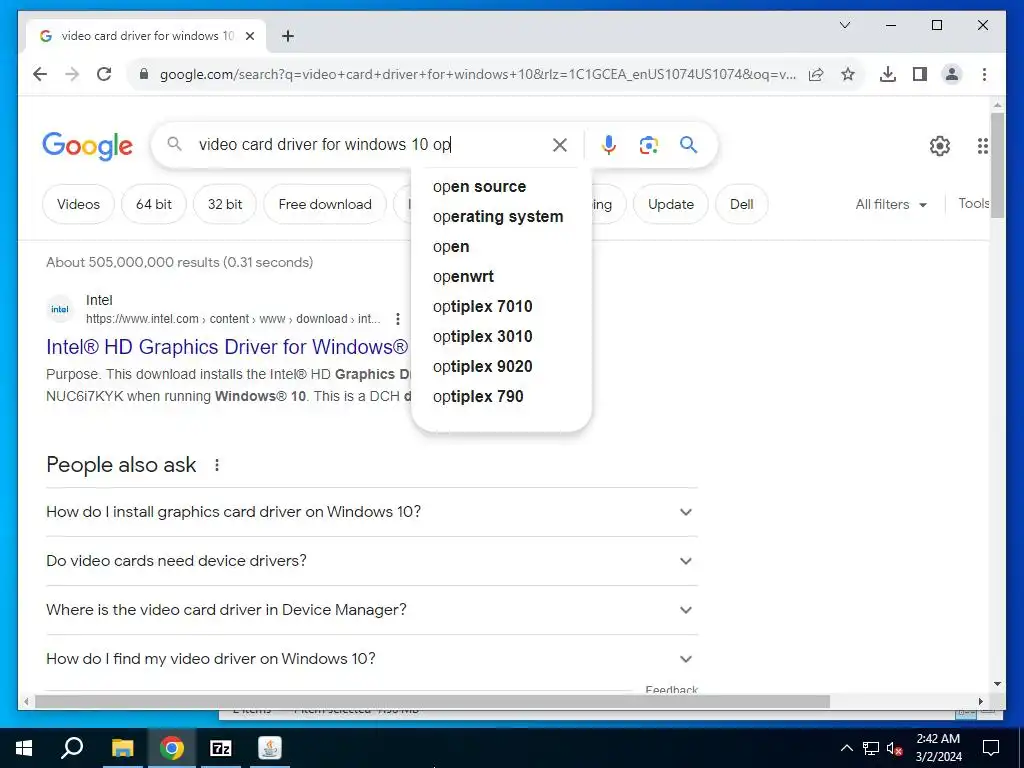
Task: Click the vertical scrollbar thumb
Action: (997, 165)
